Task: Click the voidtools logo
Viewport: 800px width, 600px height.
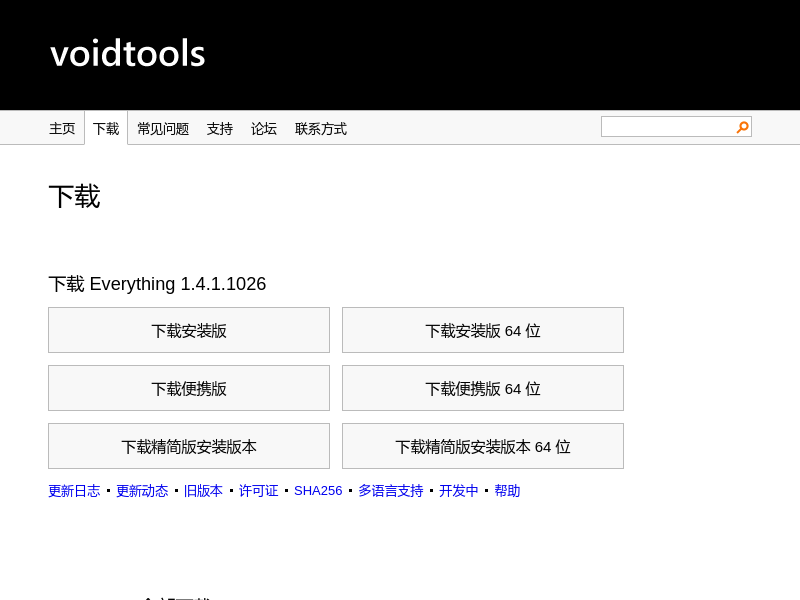Action: tap(128, 54)
